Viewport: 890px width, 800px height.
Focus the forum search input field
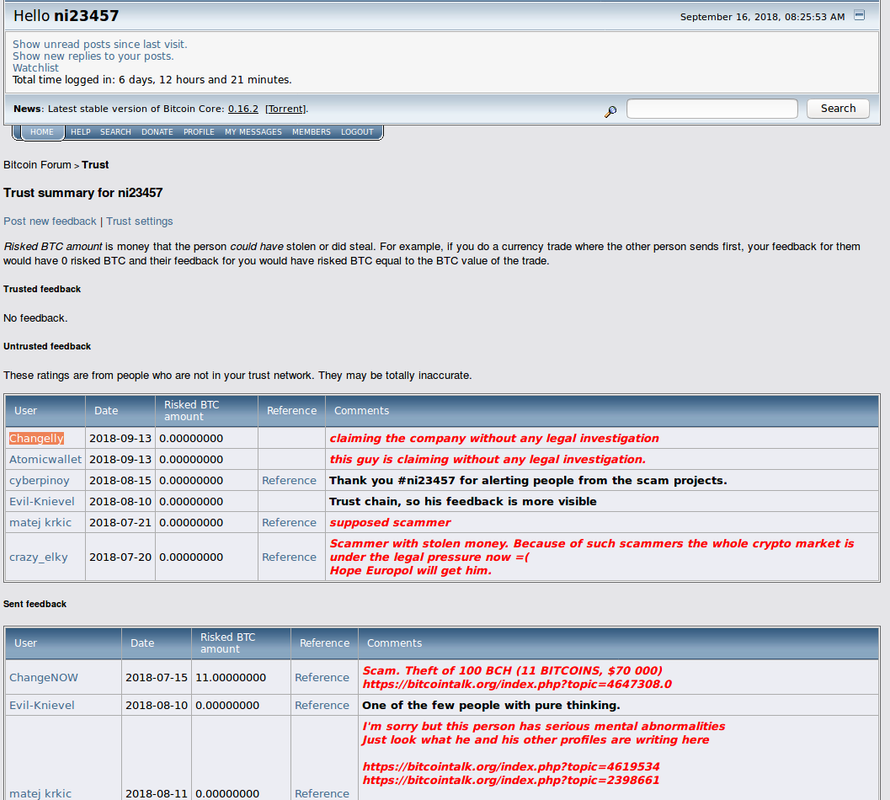coord(712,108)
